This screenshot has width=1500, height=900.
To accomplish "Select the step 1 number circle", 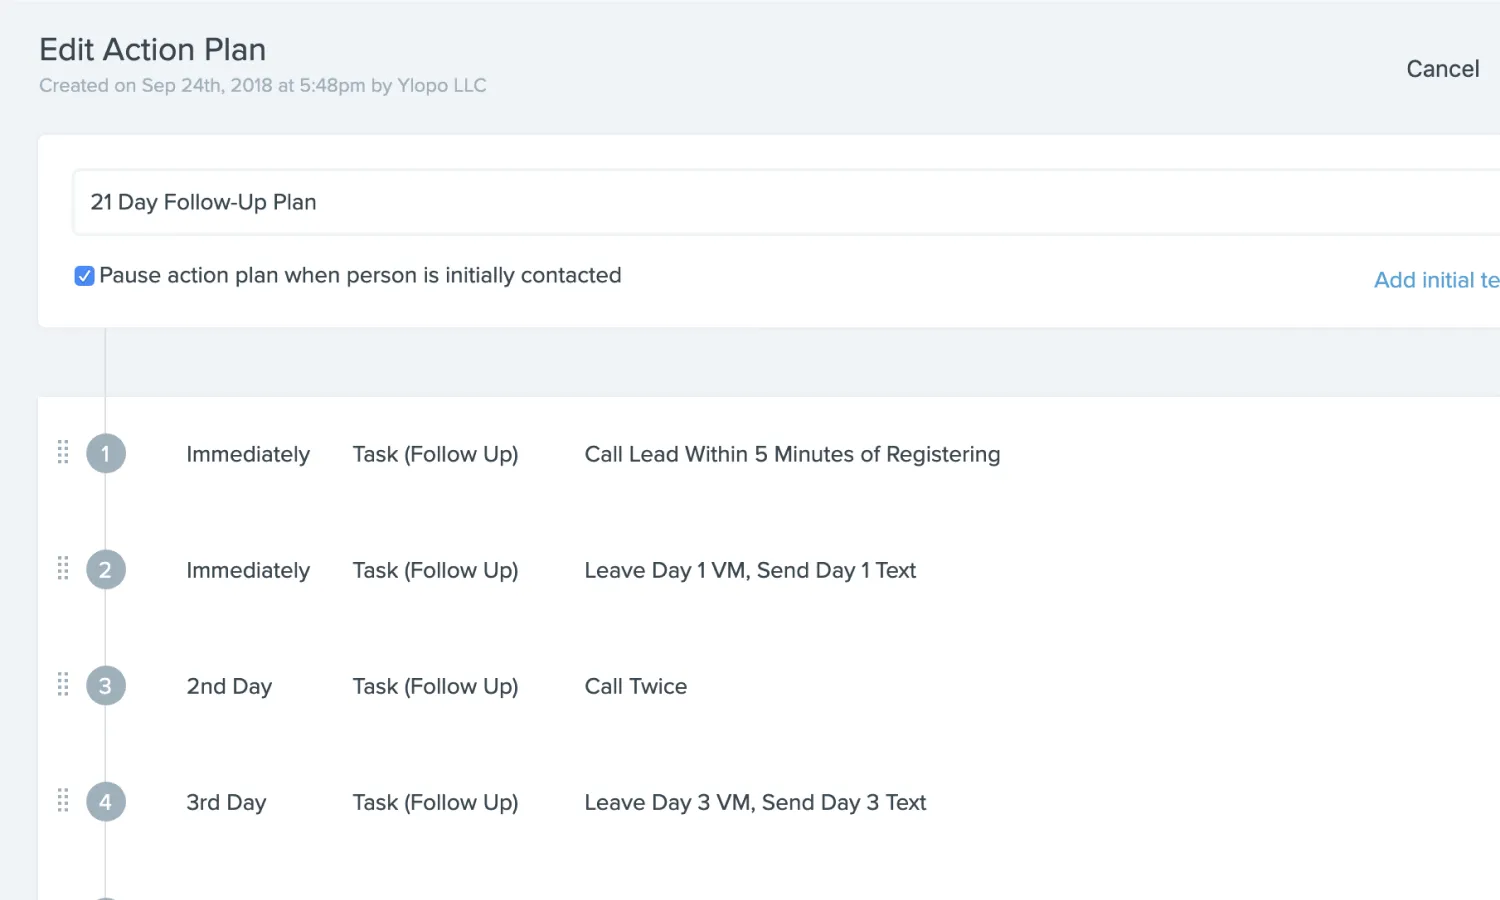I will point(105,453).
